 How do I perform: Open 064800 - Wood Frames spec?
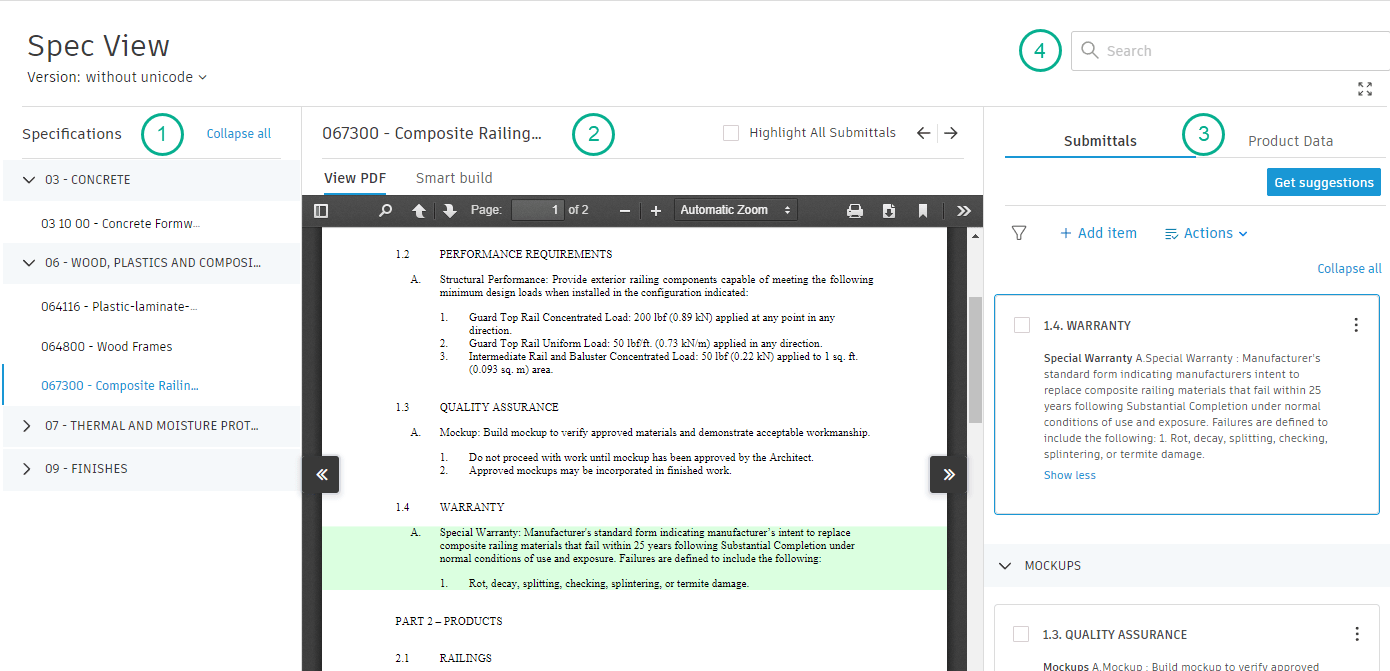point(107,346)
